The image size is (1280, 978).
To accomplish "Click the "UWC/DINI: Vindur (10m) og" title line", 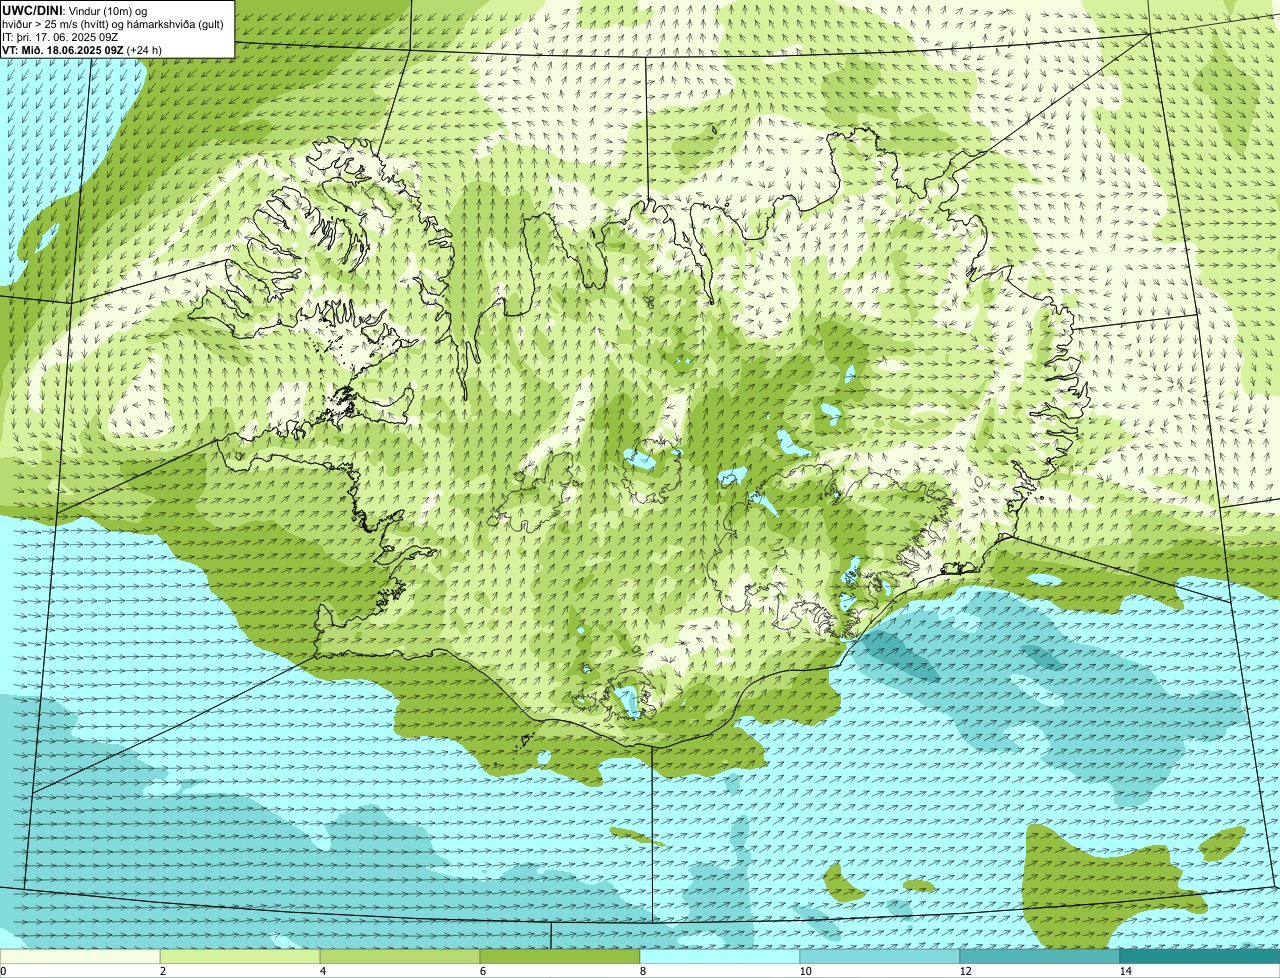I will (x=75, y=10).
